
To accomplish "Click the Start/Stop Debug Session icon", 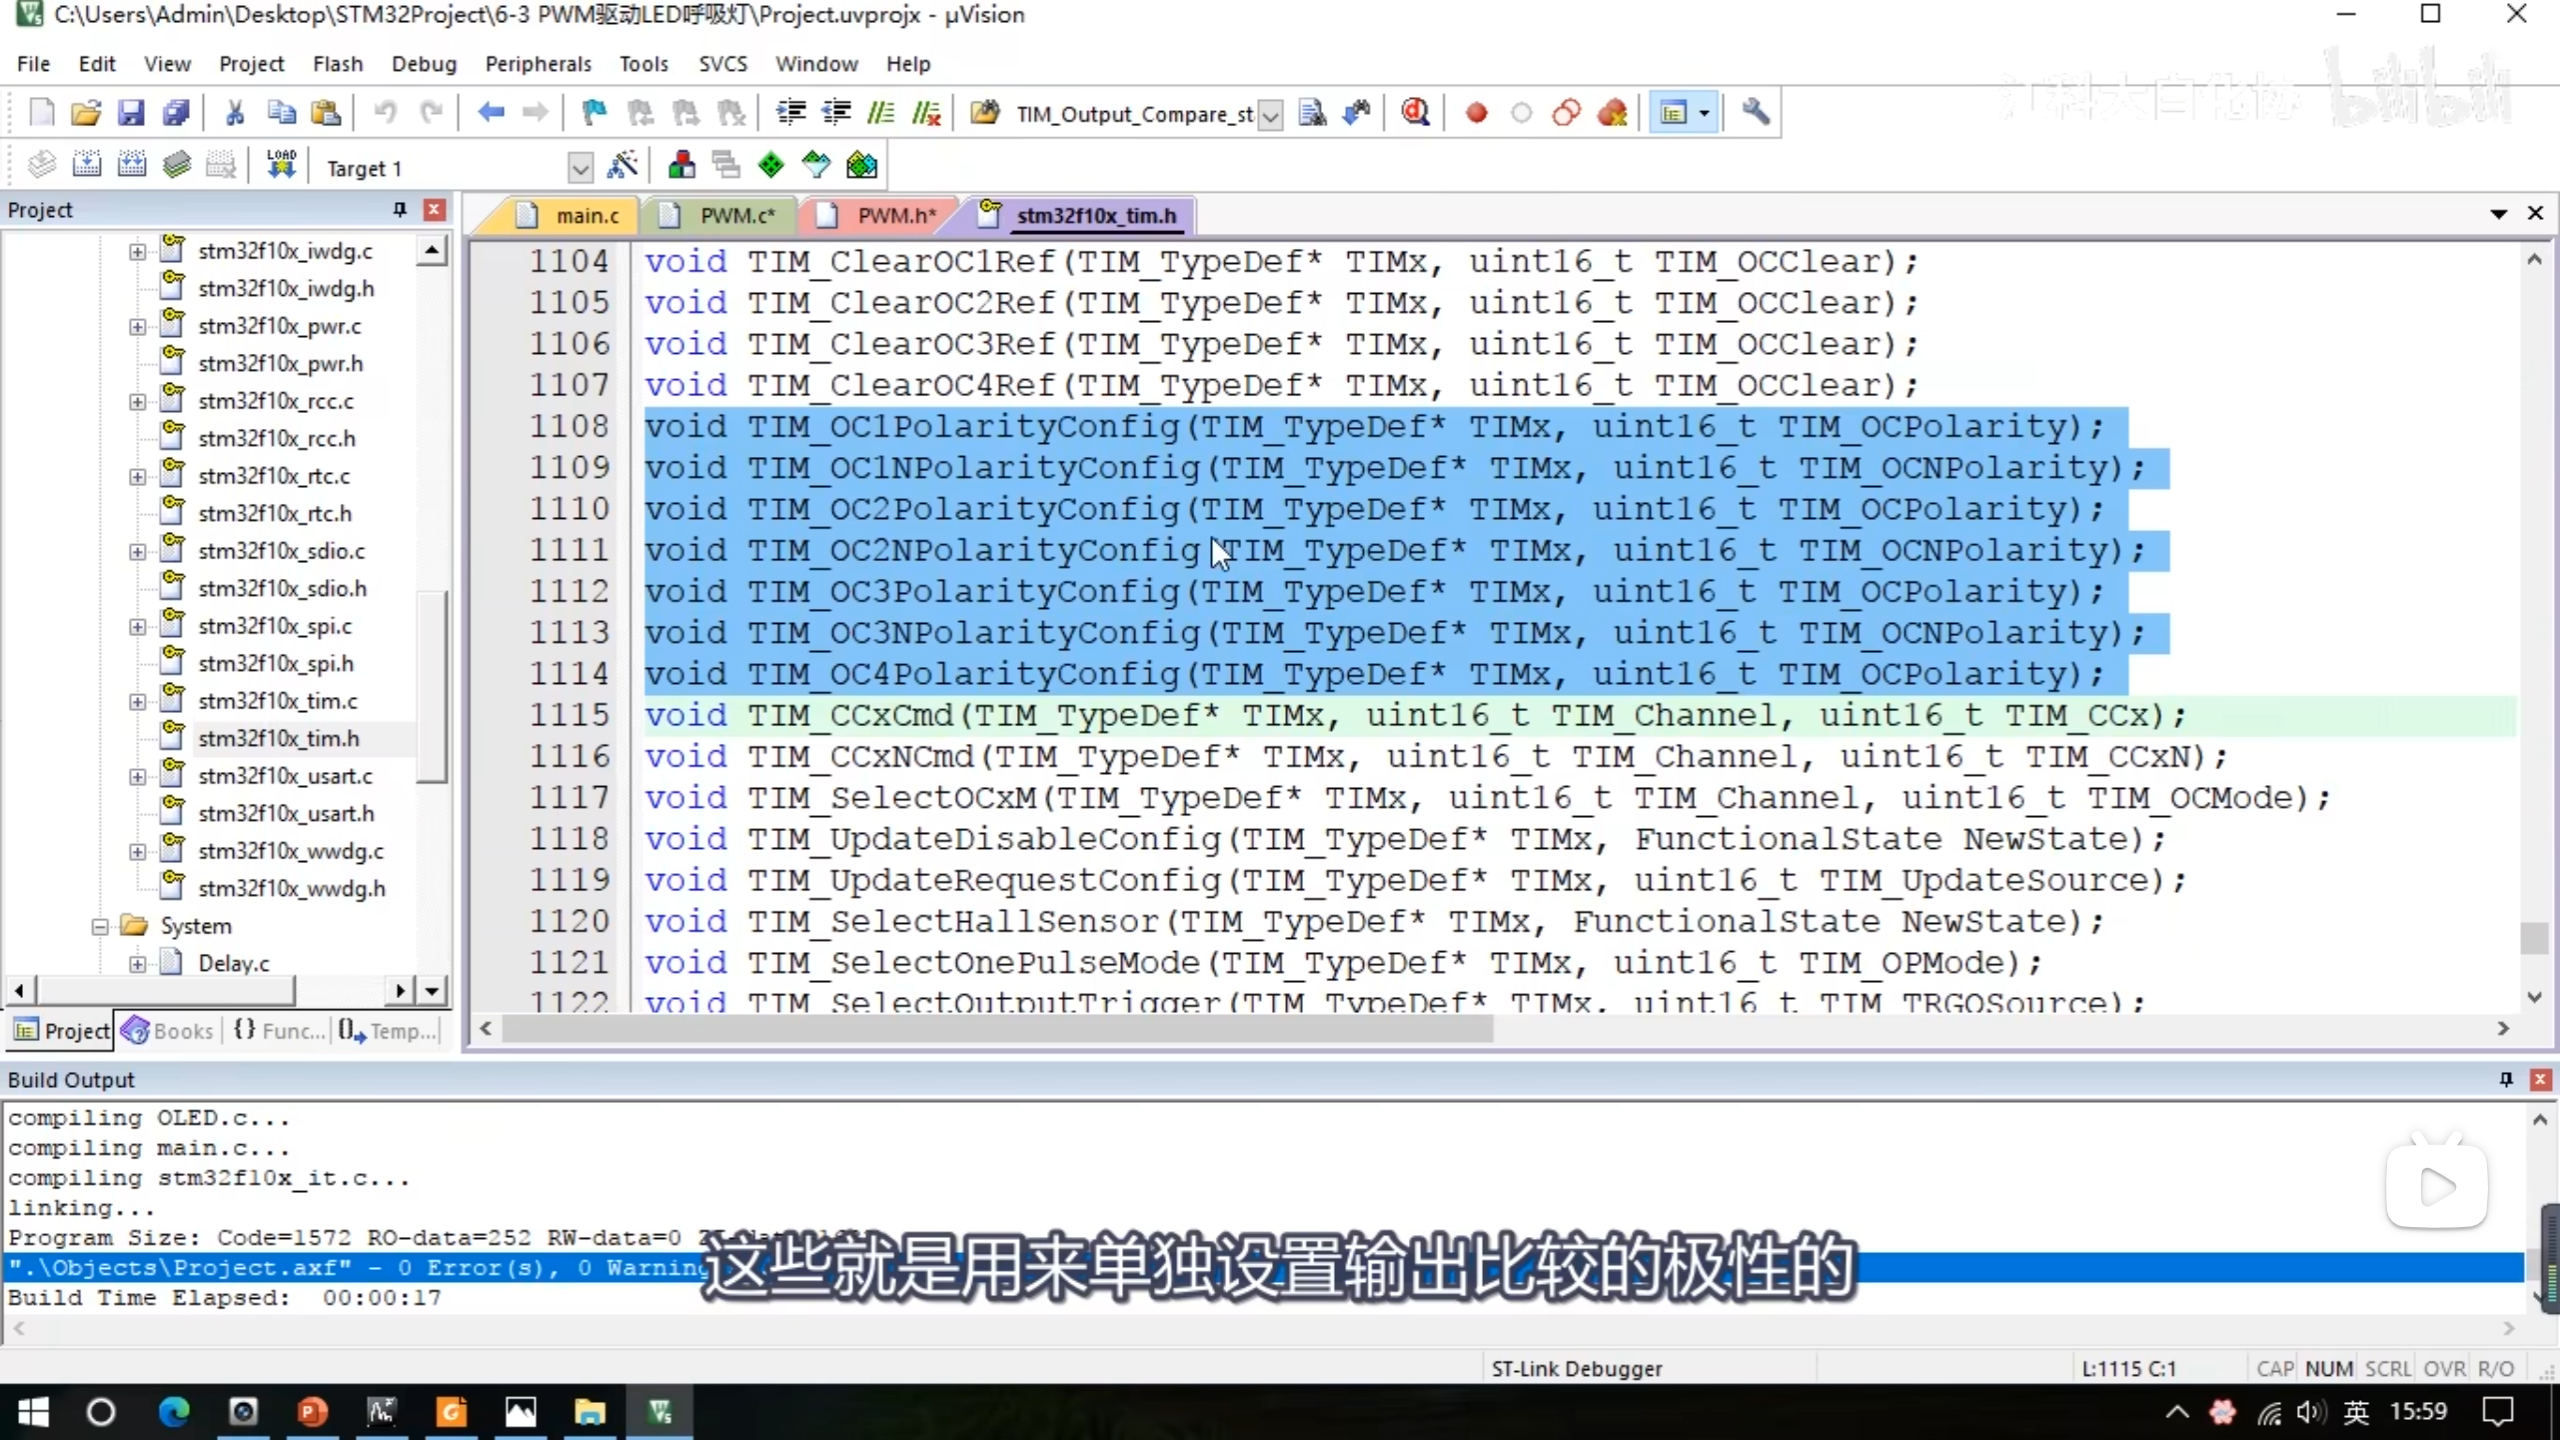I will [x=1414, y=113].
